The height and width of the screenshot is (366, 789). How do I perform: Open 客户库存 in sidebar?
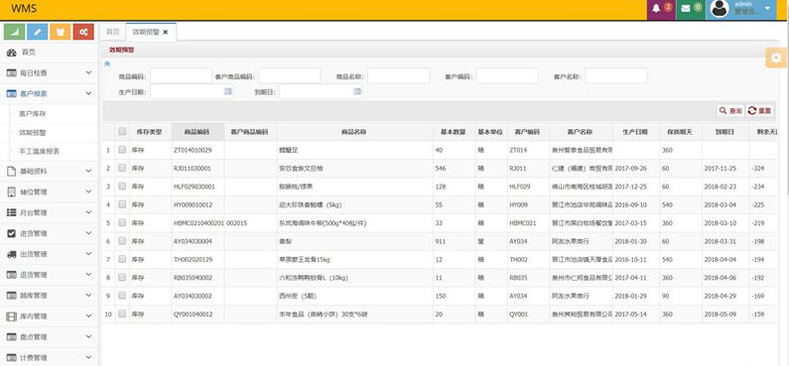(33, 114)
